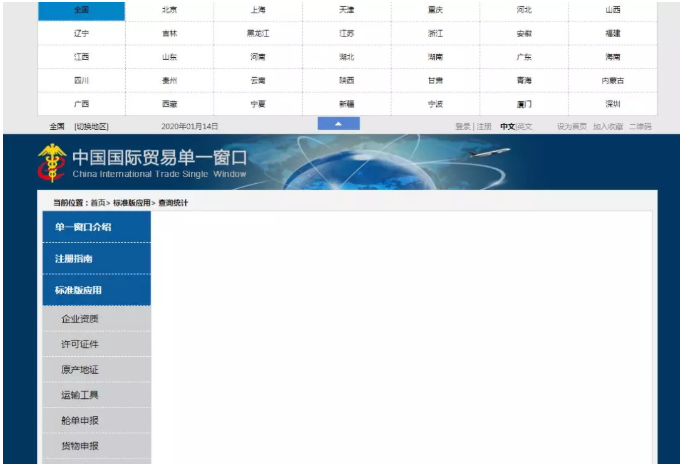
Task: Click the 广东 region
Action: [524, 57]
